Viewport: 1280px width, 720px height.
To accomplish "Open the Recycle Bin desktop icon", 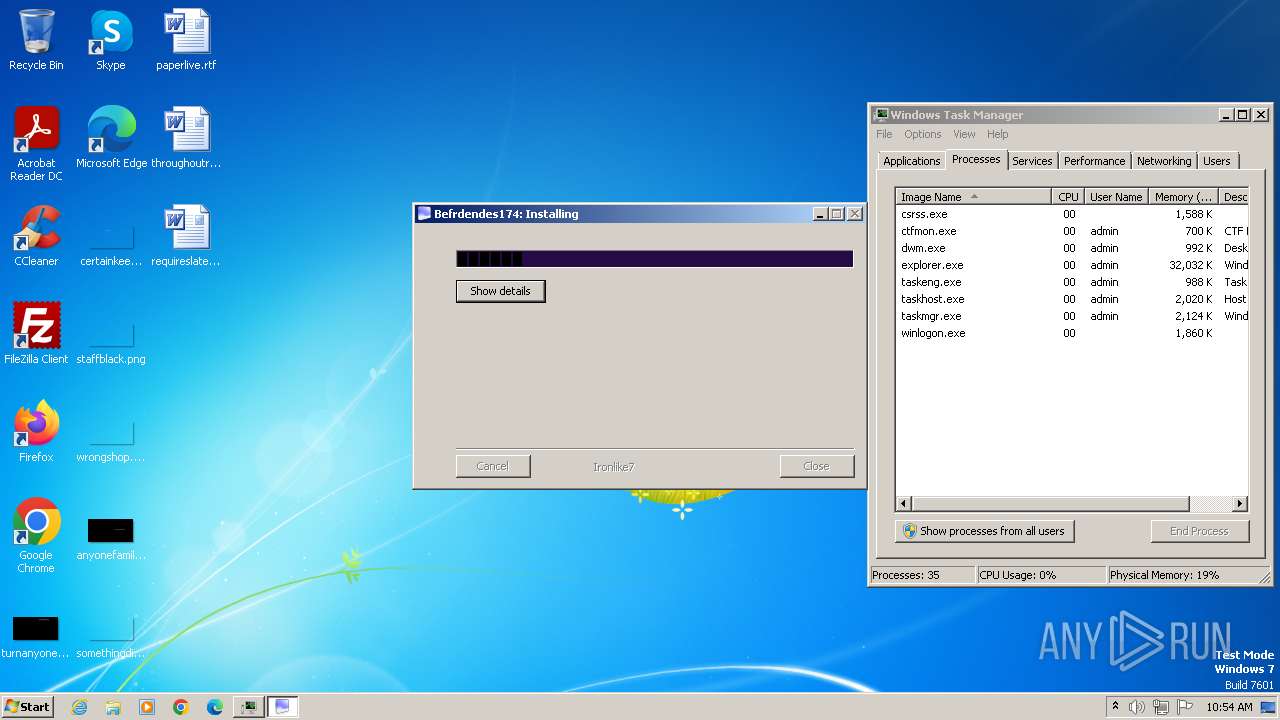I will click(x=36, y=40).
